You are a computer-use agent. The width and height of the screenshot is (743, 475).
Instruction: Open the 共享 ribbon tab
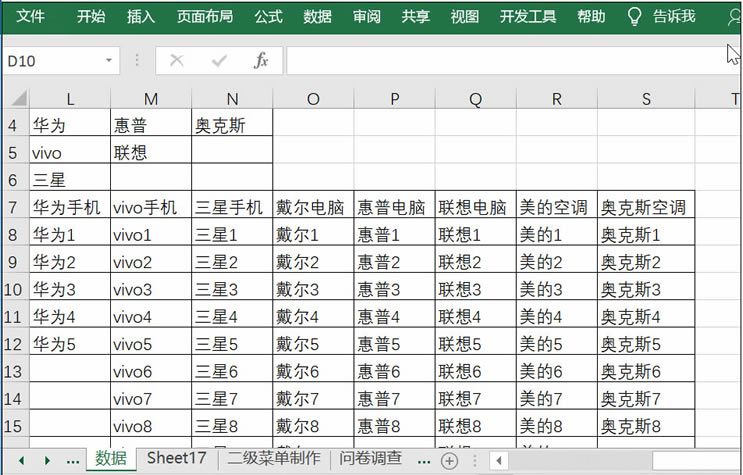pyautogui.click(x=416, y=17)
